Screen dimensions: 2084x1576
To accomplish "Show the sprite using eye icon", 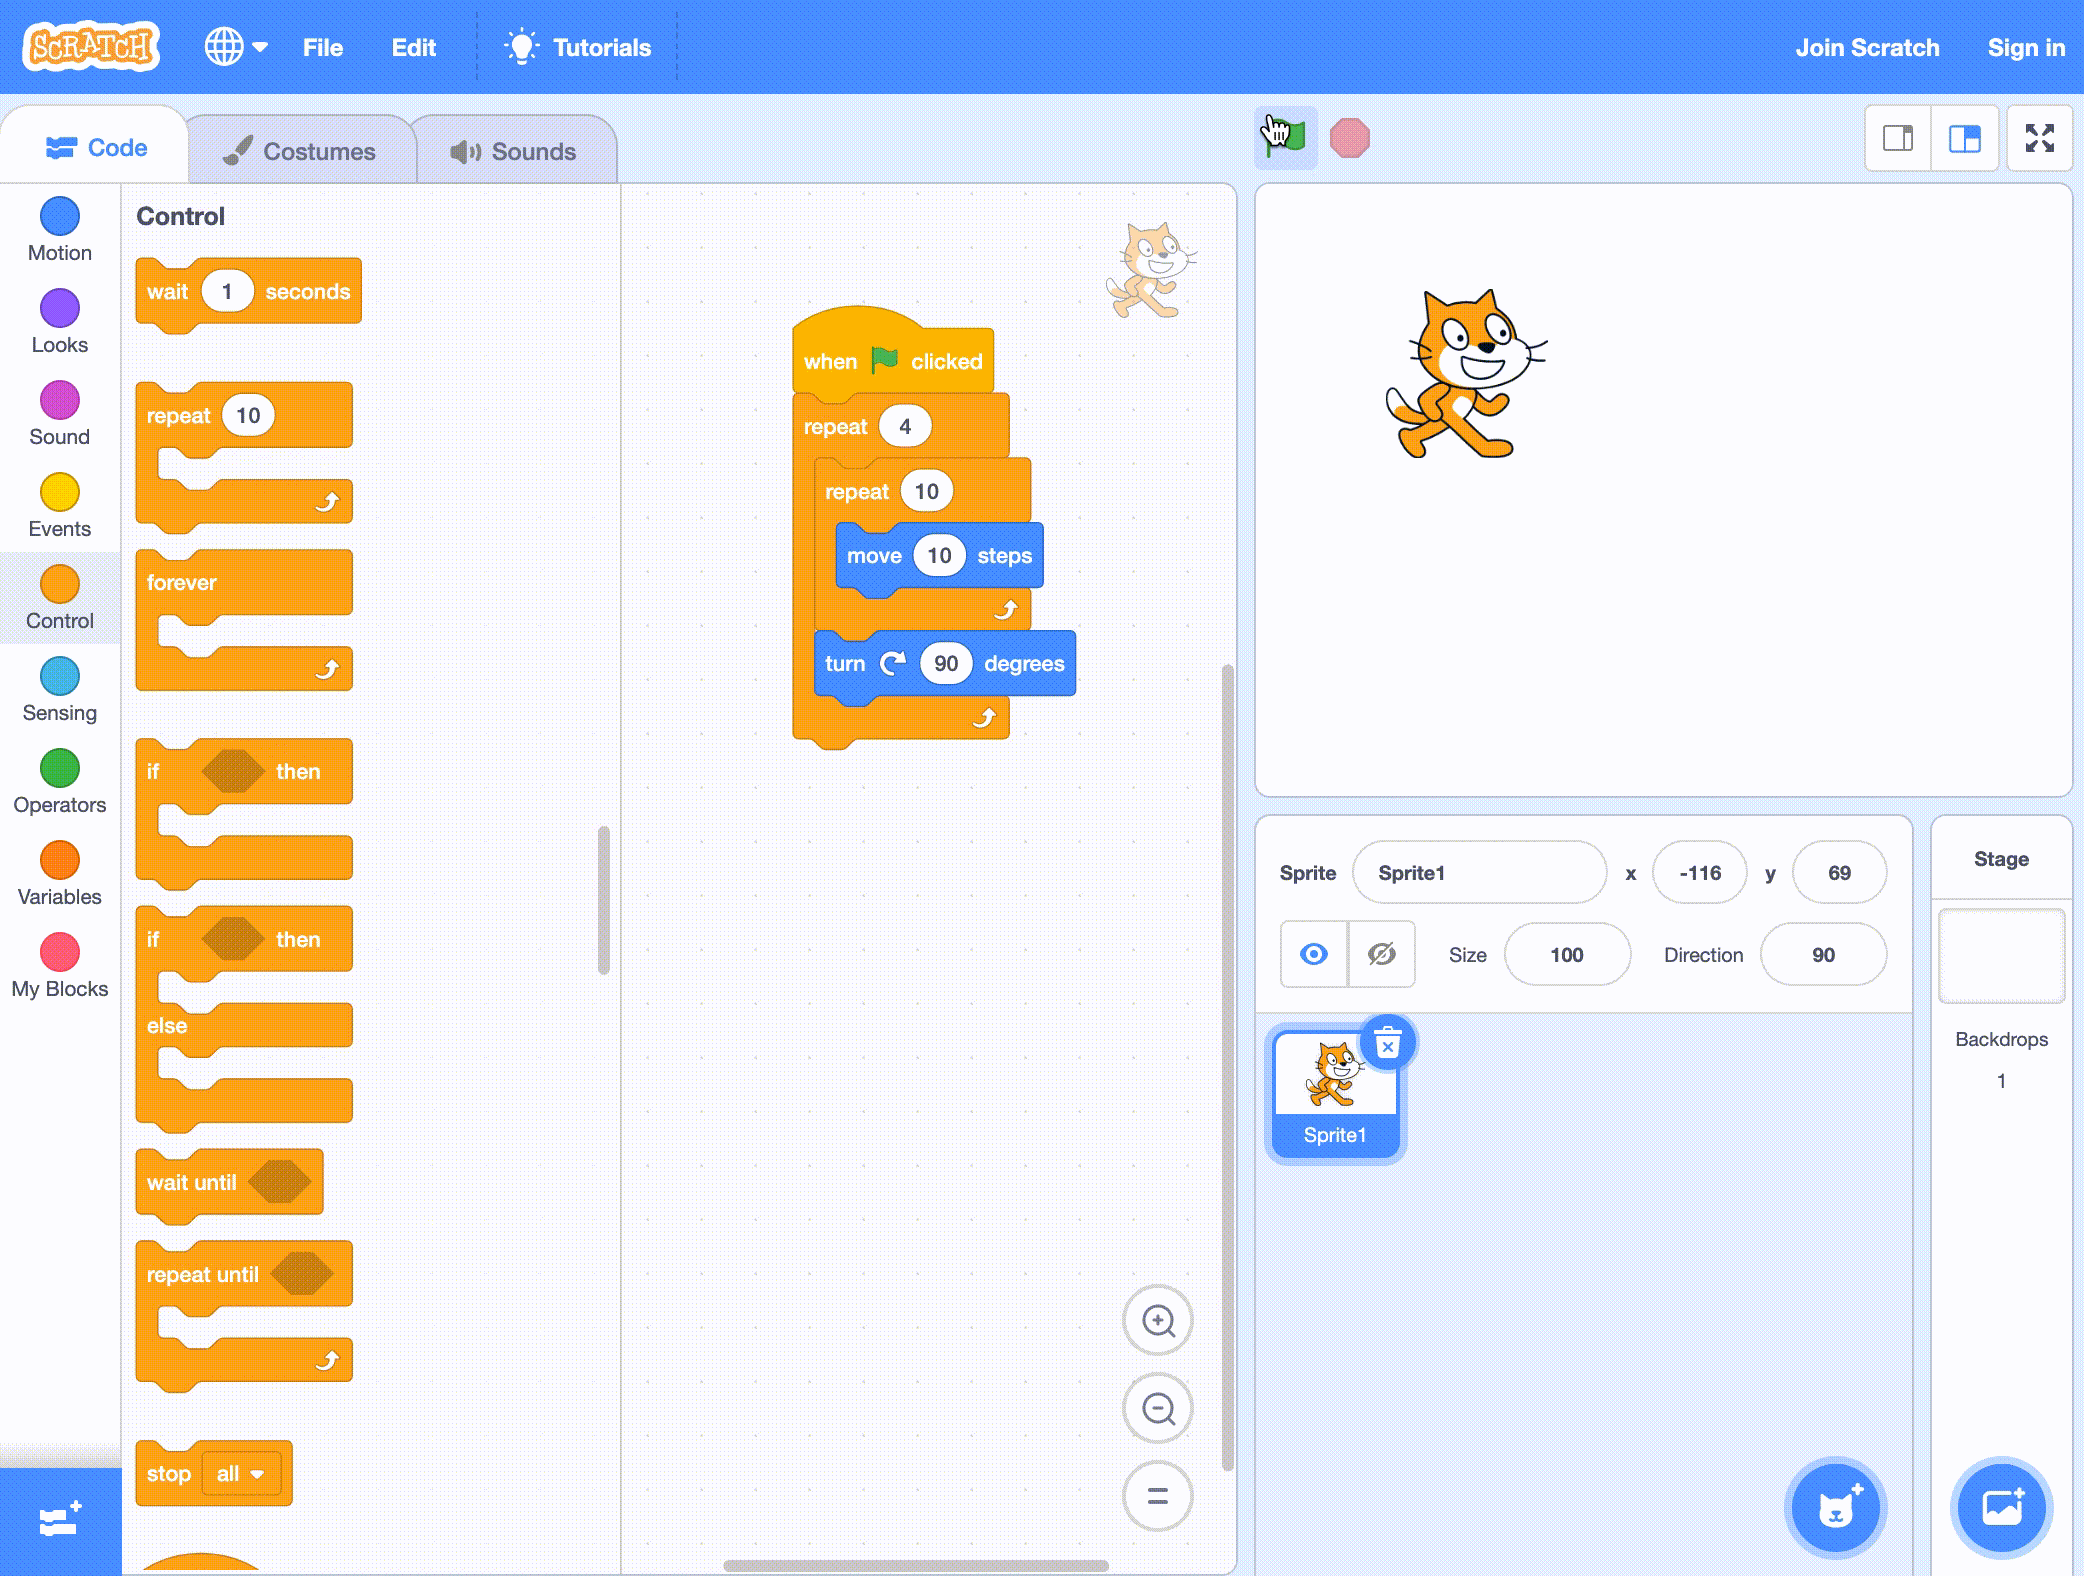I will click(x=1314, y=954).
